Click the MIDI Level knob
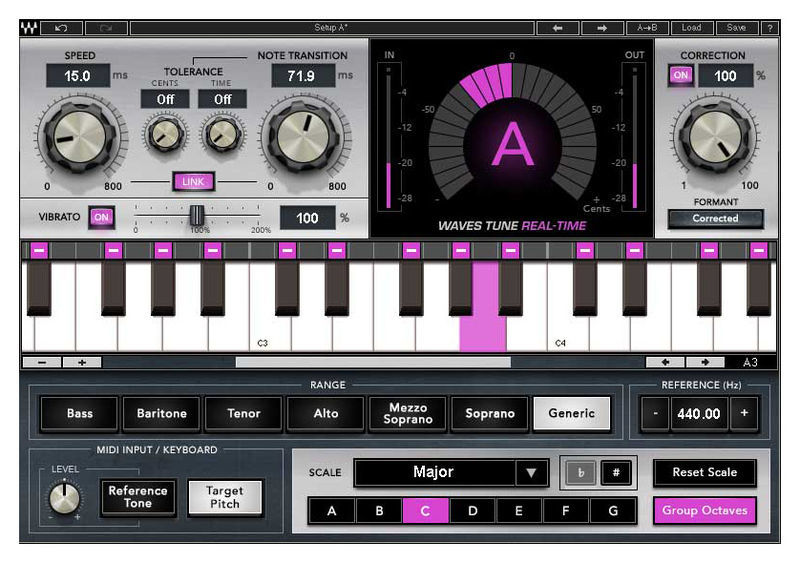The height and width of the screenshot is (563, 800). coord(64,498)
